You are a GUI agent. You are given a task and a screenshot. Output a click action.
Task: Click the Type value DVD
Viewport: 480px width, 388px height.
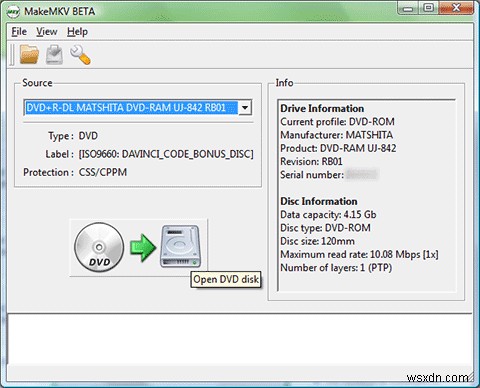click(x=88, y=136)
